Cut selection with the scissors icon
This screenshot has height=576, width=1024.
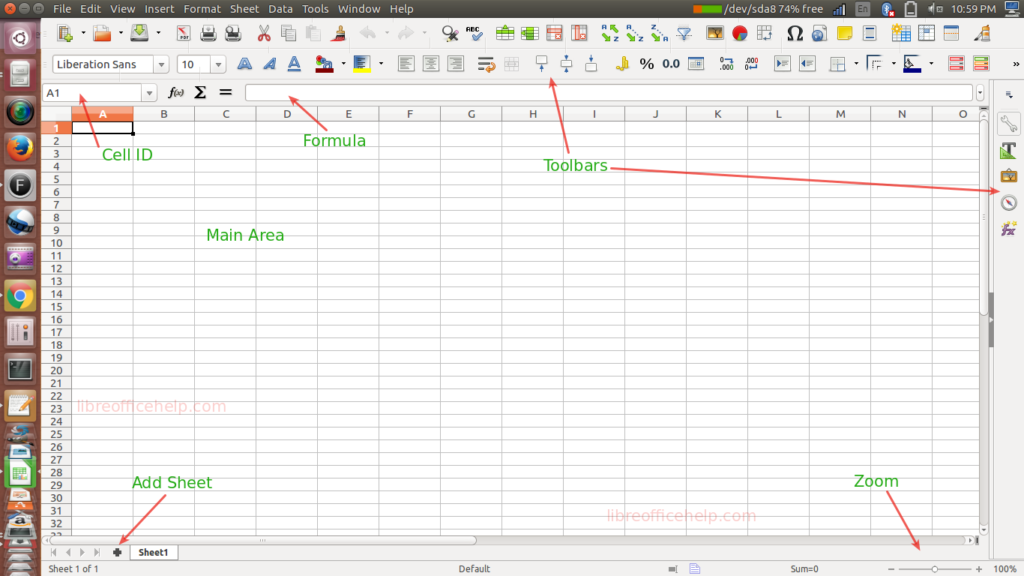pos(264,33)
